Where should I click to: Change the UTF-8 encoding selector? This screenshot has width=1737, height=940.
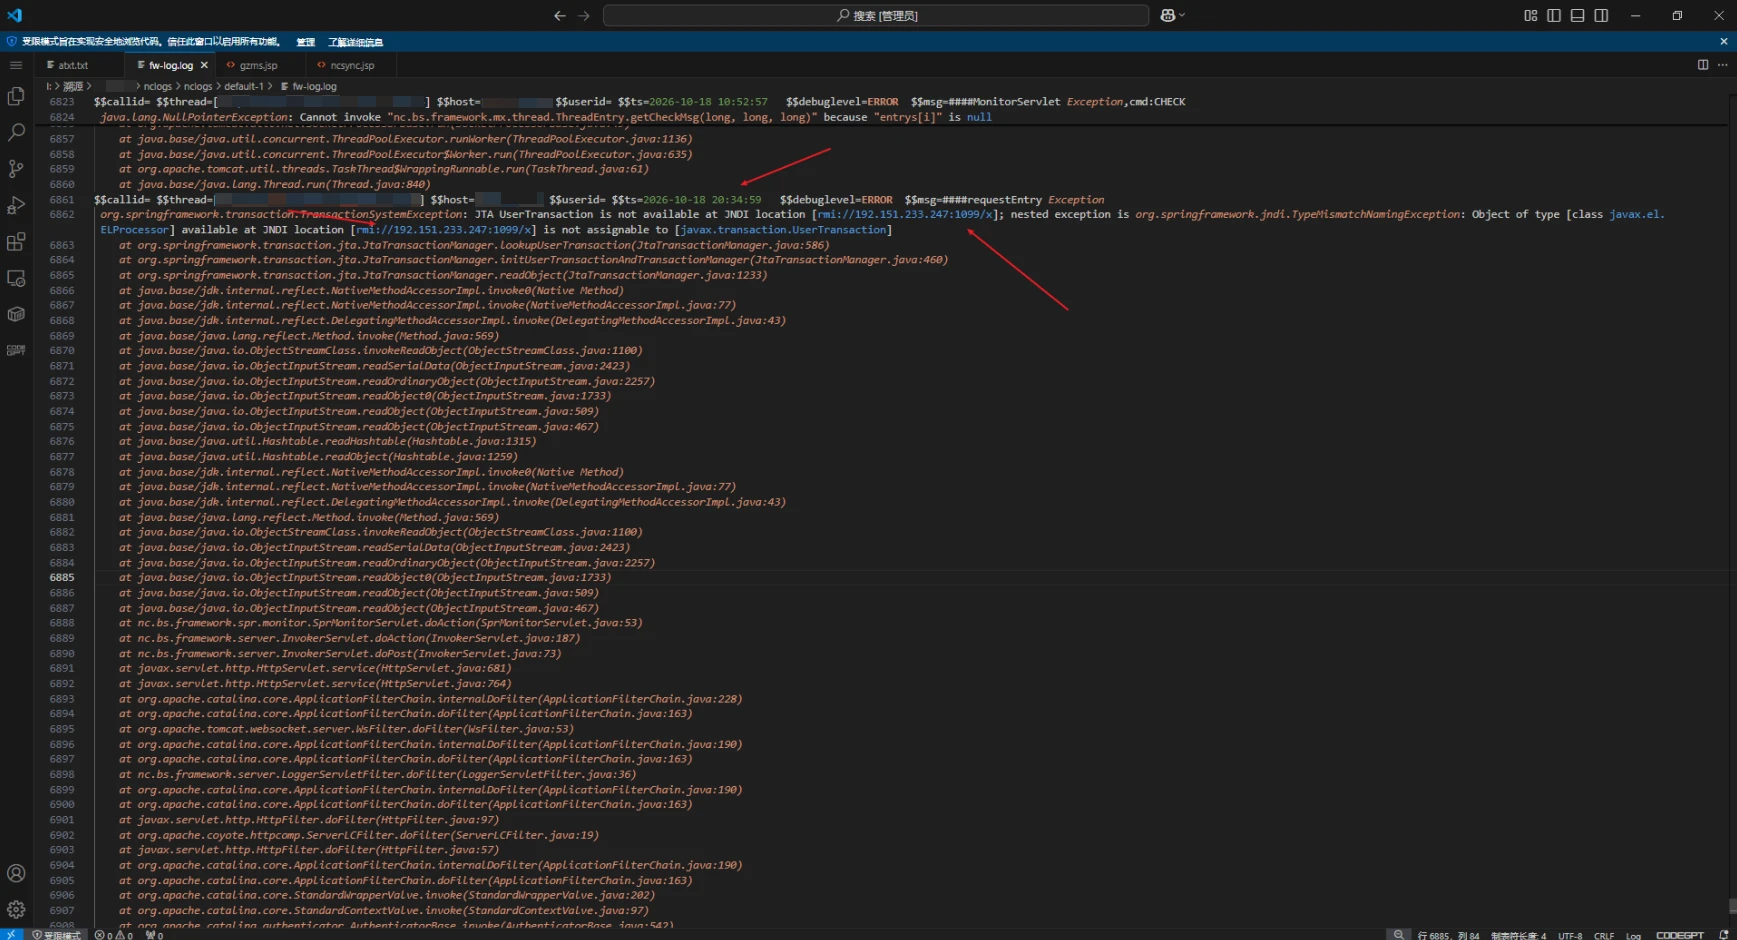(1570, 935)
